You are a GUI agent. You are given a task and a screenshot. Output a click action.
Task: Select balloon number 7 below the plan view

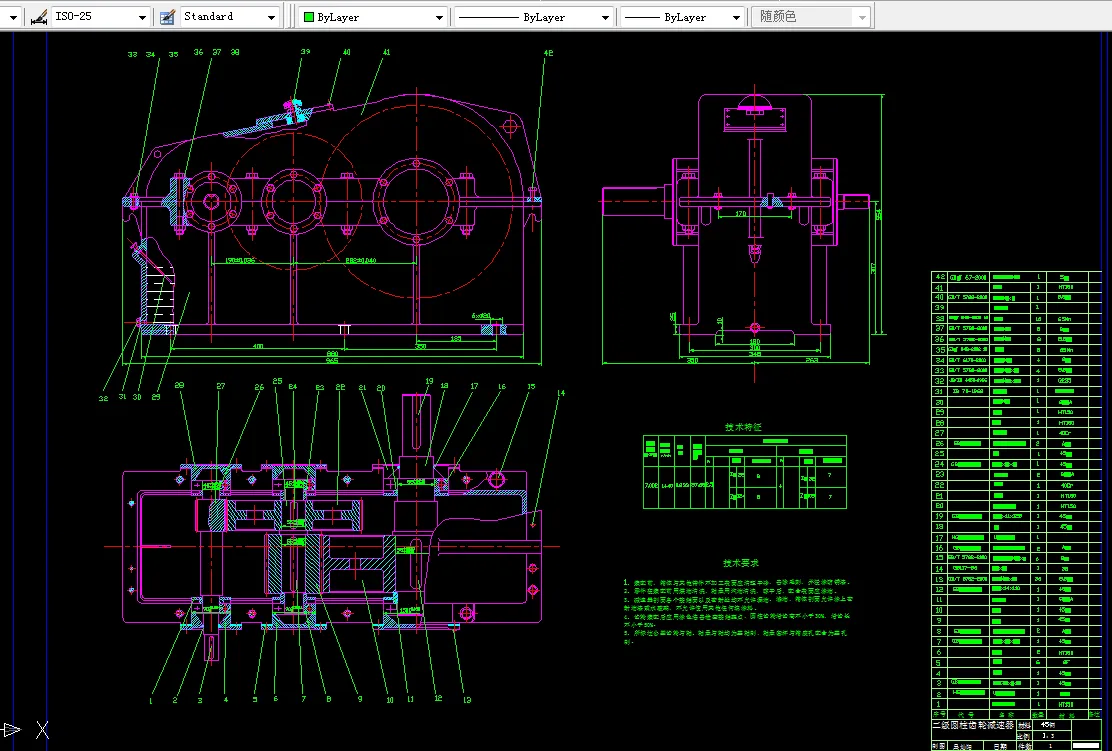(x=304, y=699)
